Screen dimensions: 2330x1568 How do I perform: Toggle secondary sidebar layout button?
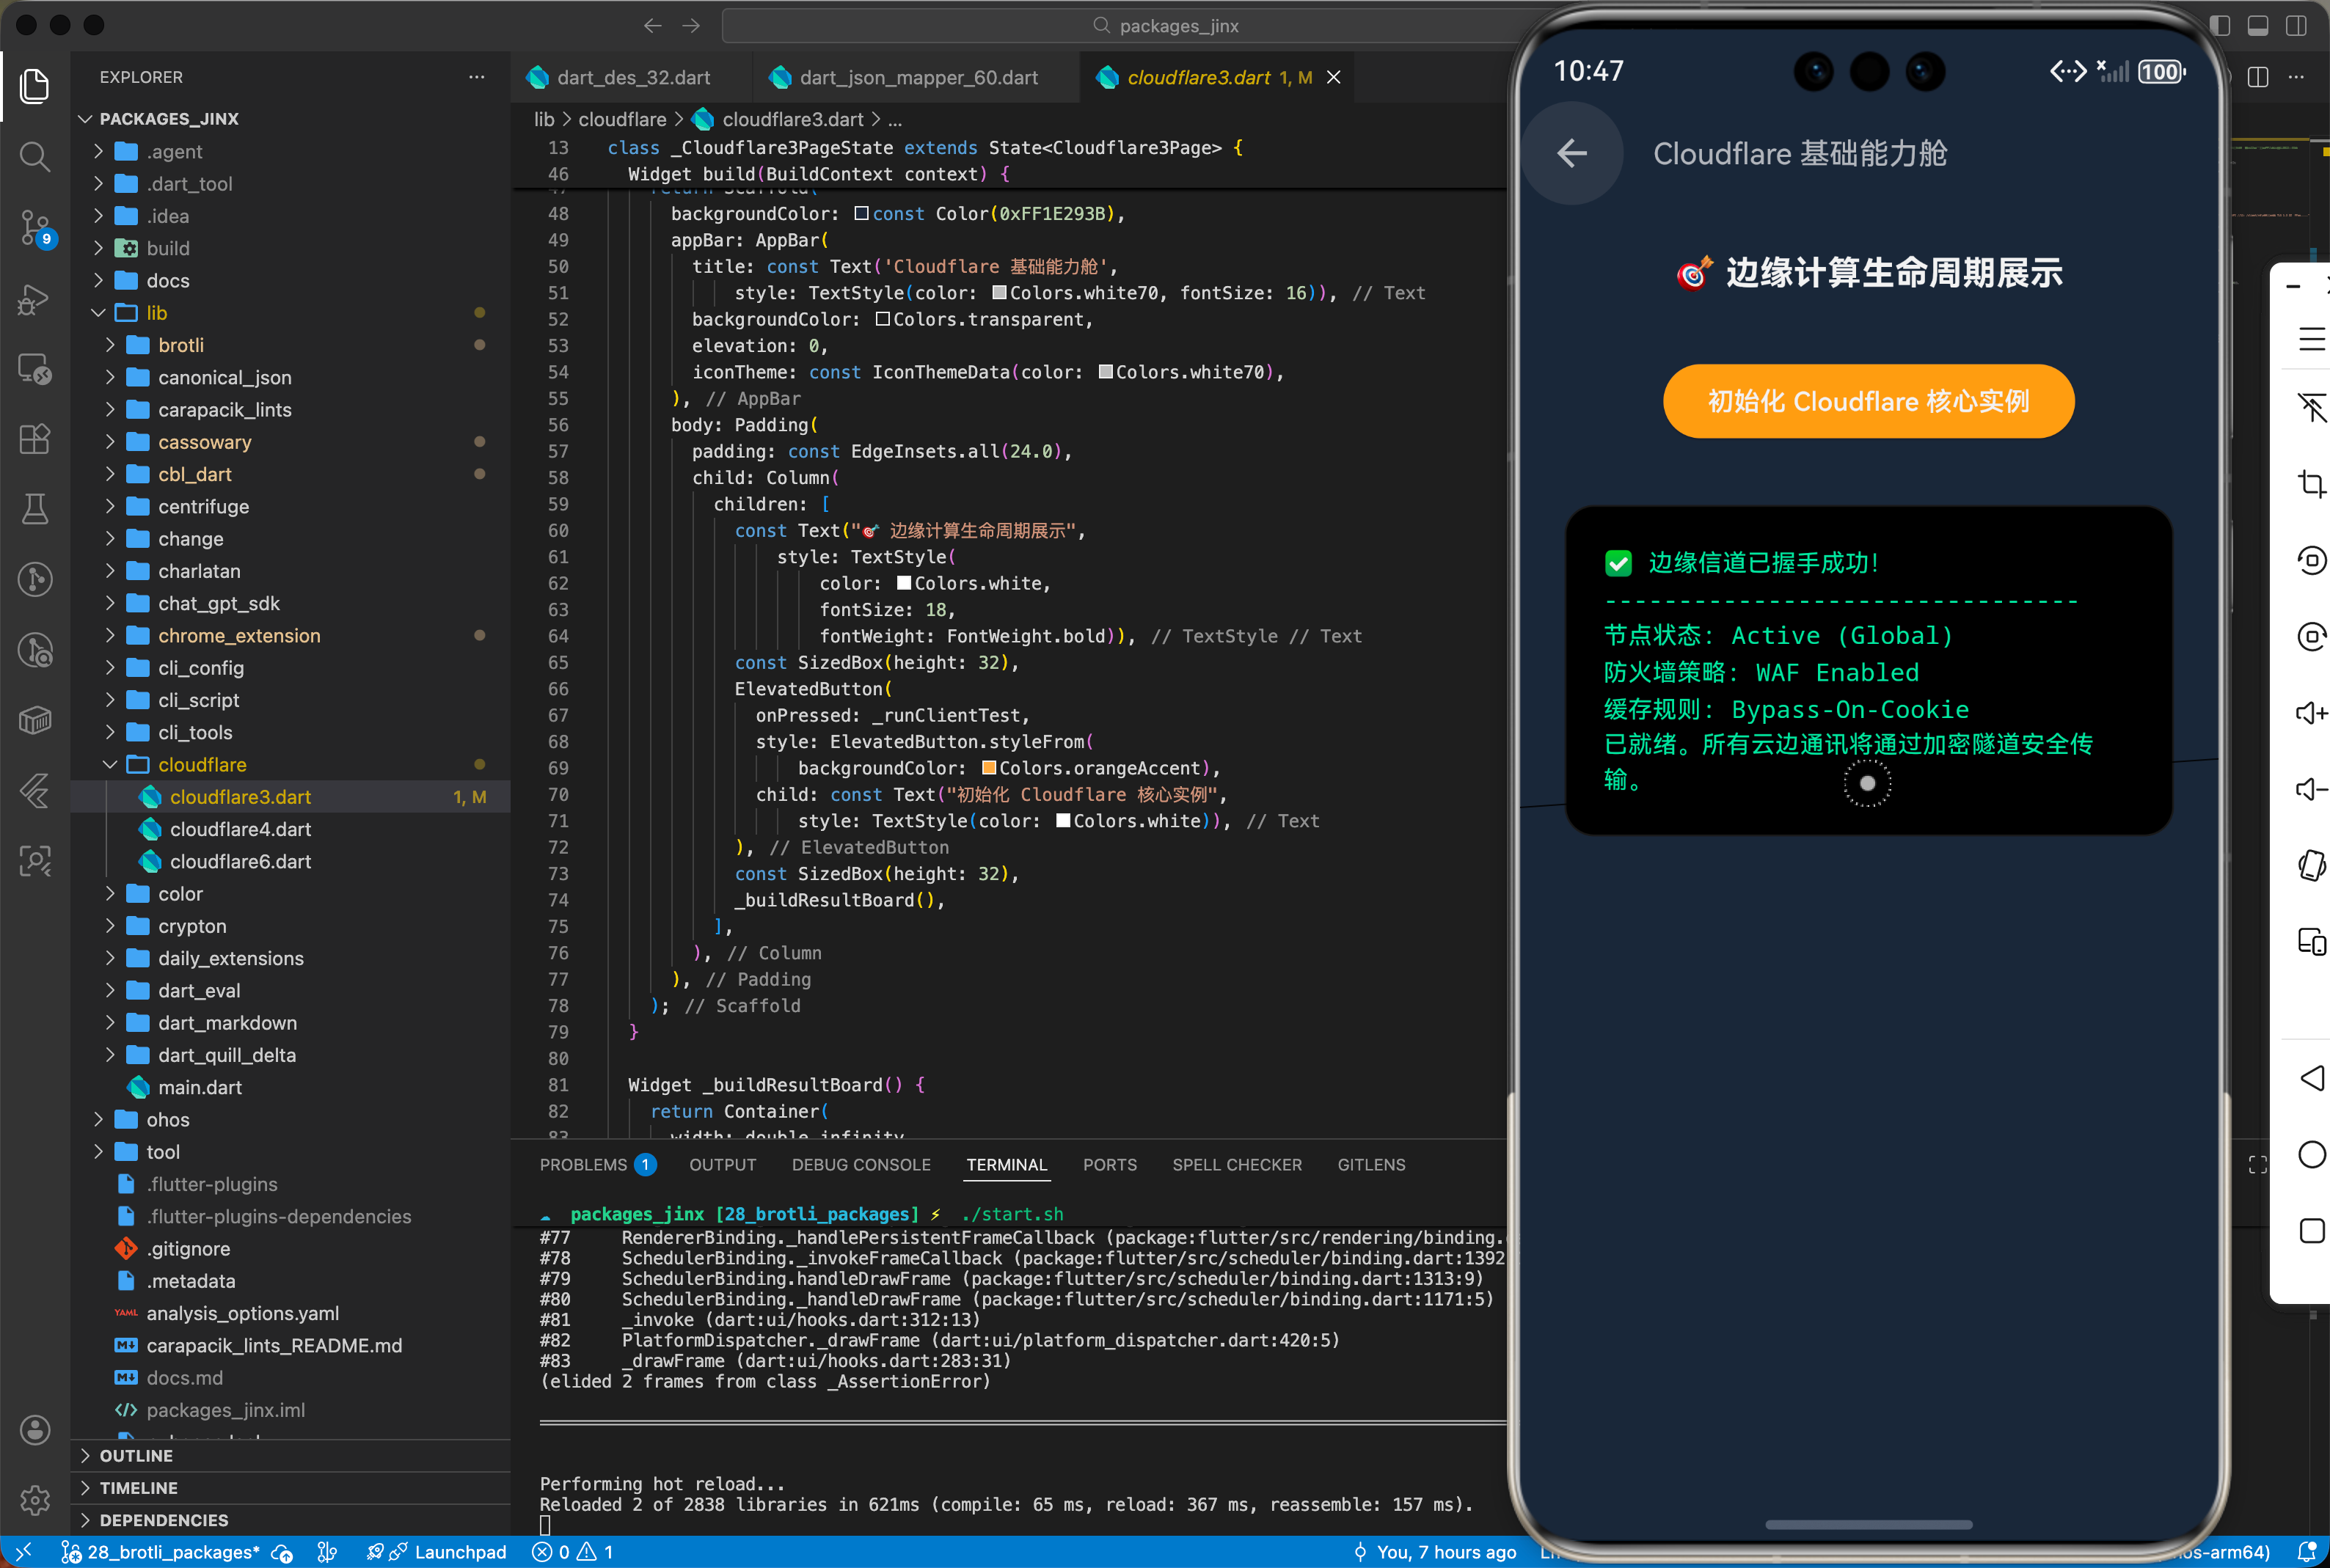pyautogui.click(x=2296, y=25)
